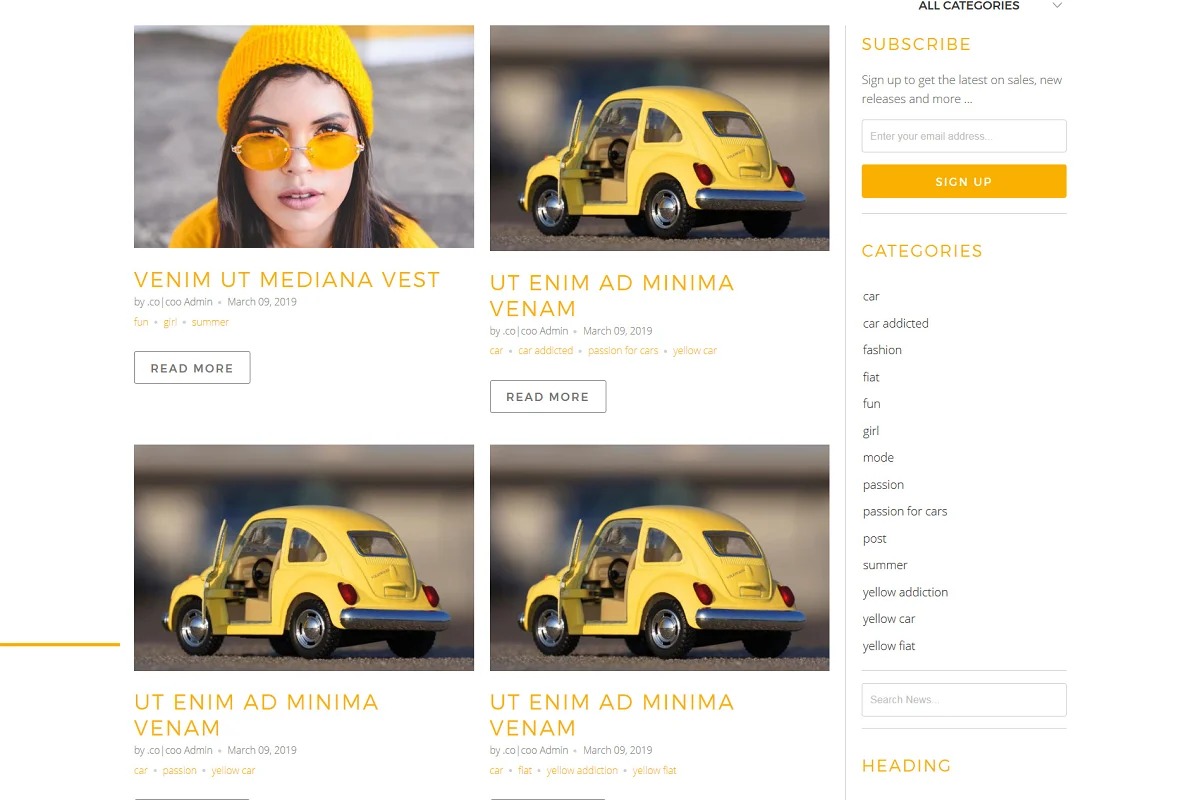This screenshot has height=800, width=1200.
Task: Click the yellow addiction tag under a post
Action: [582, 770]
